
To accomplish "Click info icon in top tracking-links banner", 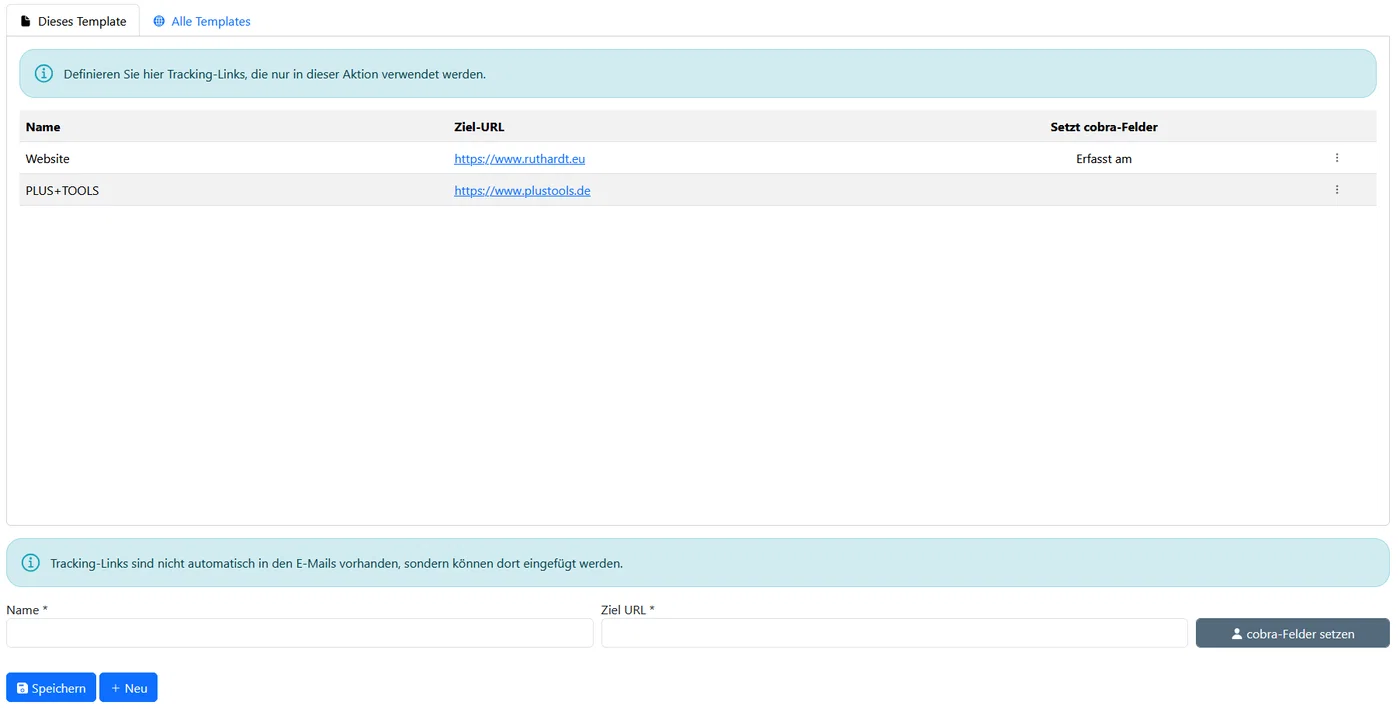I will tap(44, 74).
